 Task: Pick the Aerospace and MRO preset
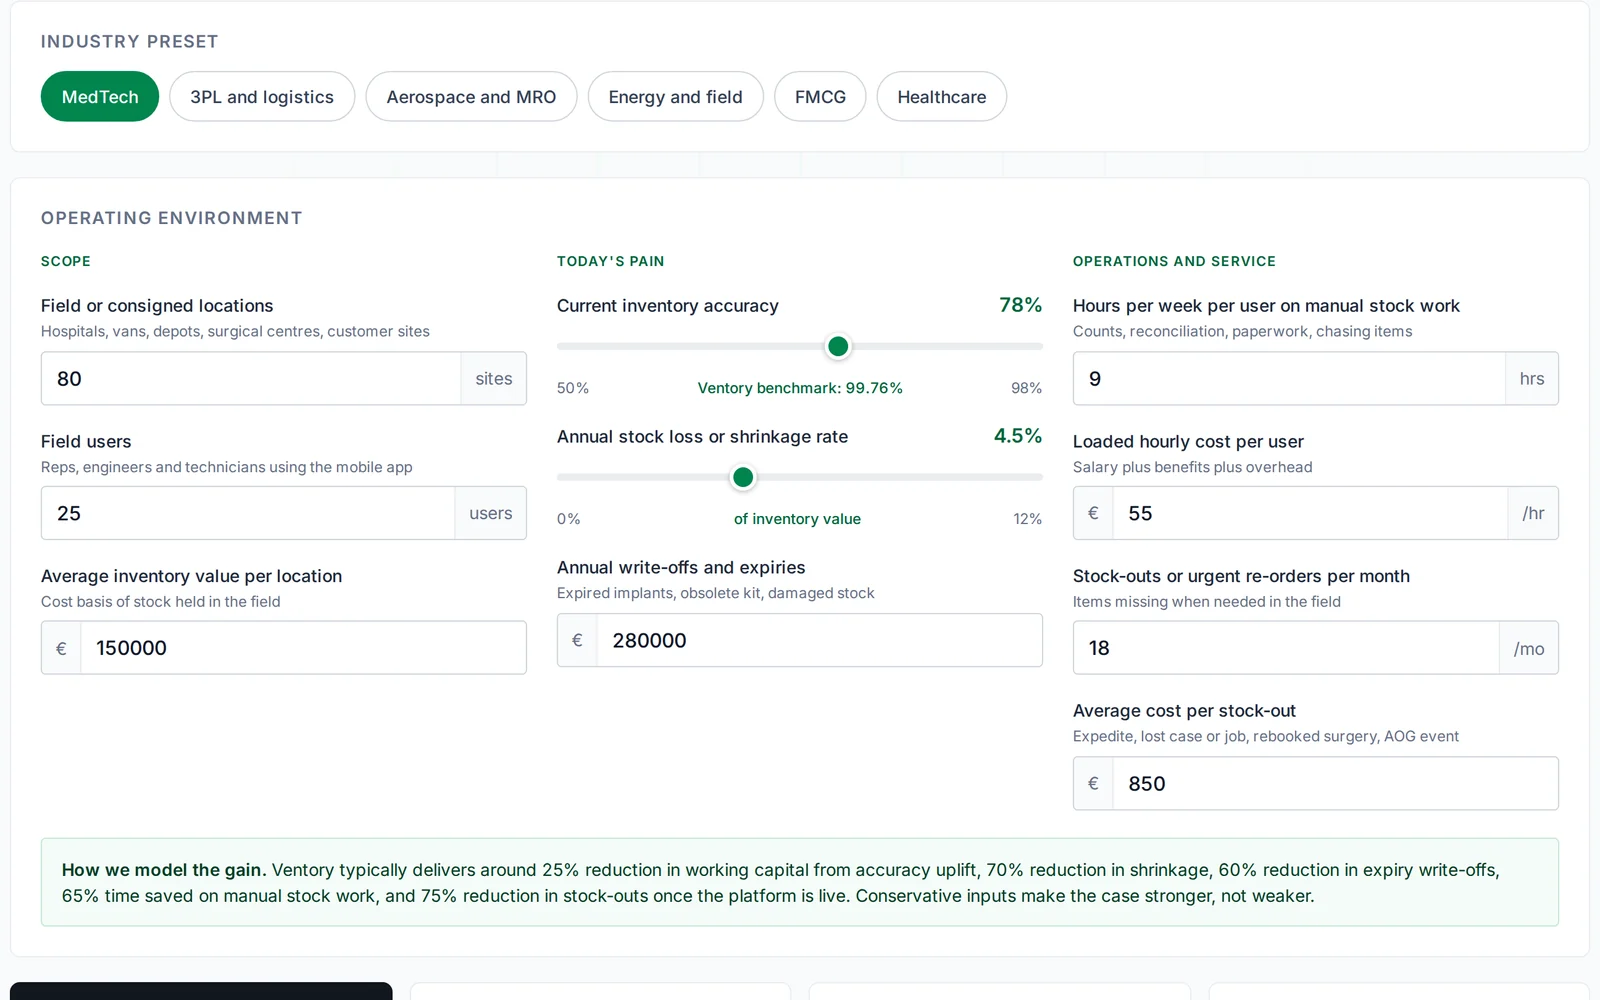471,97
